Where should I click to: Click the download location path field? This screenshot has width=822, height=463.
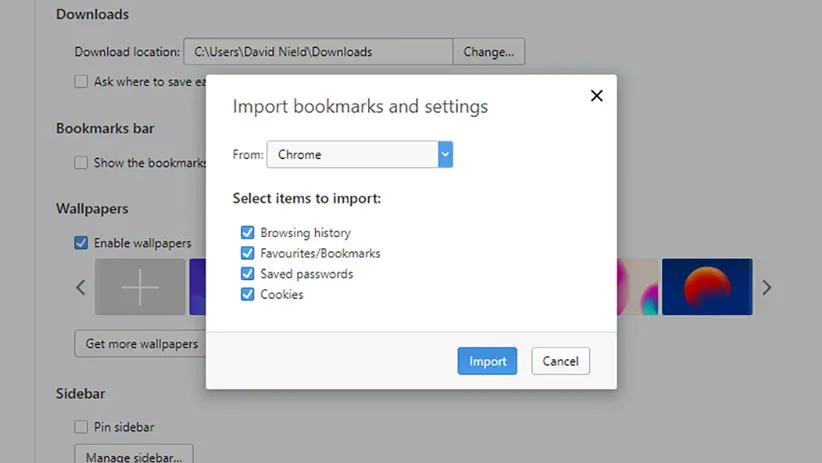click(x=317, y=52)
